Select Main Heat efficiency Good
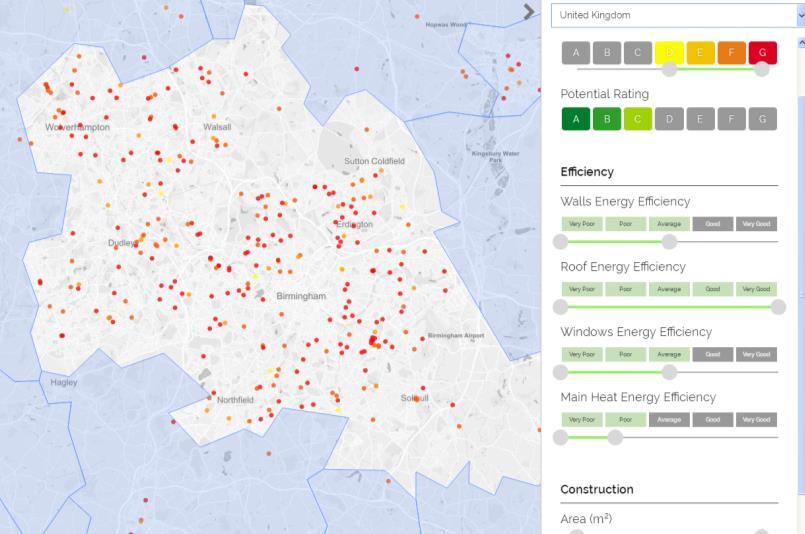 [713, 419]
